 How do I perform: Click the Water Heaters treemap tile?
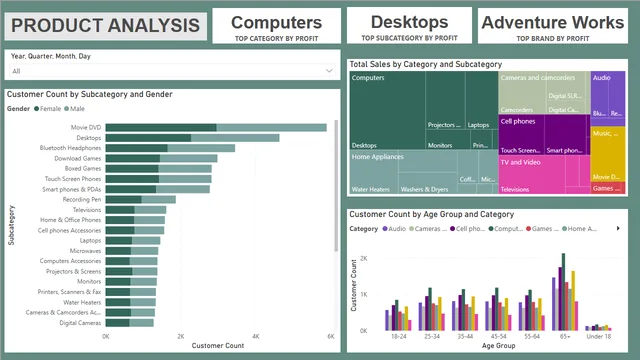click(373, 172)
